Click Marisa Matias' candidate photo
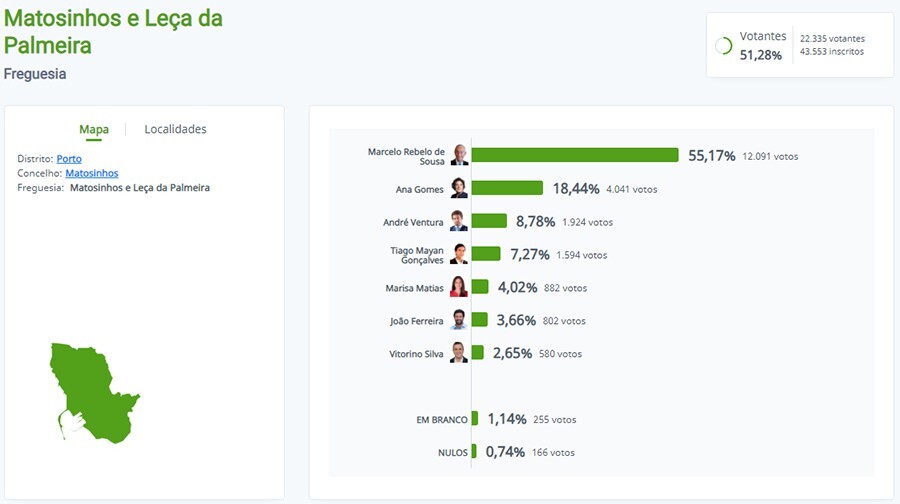900x504 pixels. [459, 287]
